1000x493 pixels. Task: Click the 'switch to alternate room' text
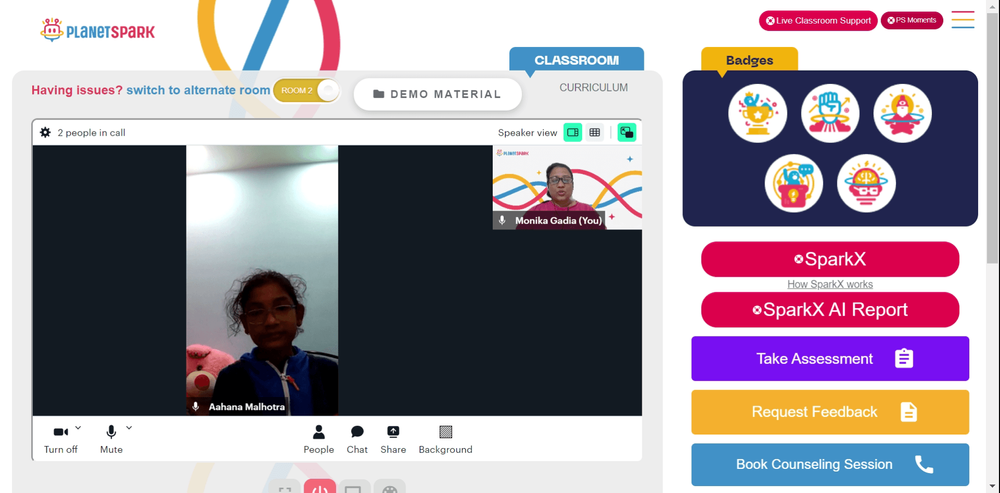[x=198, y=91]
